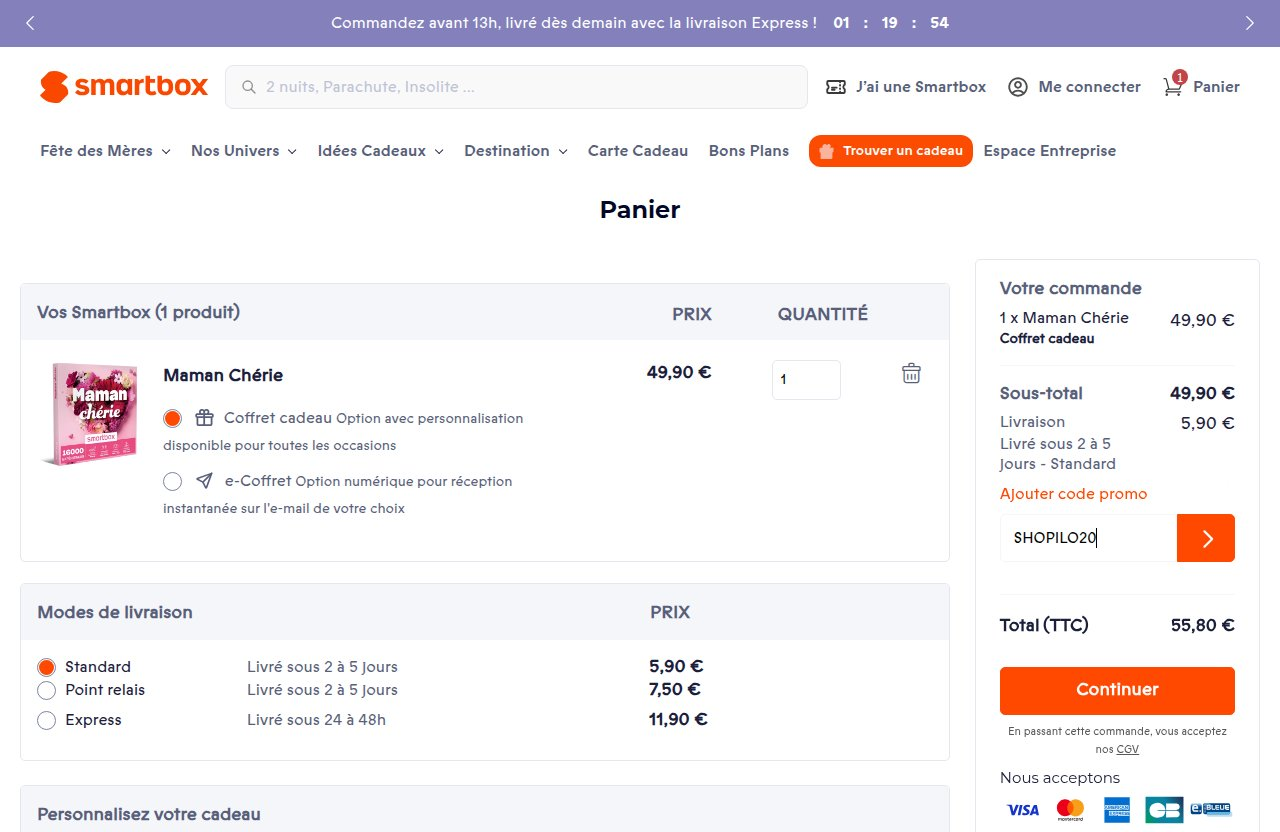
Task: Click the 11,90 € Express price
Action: coord(679,719)
